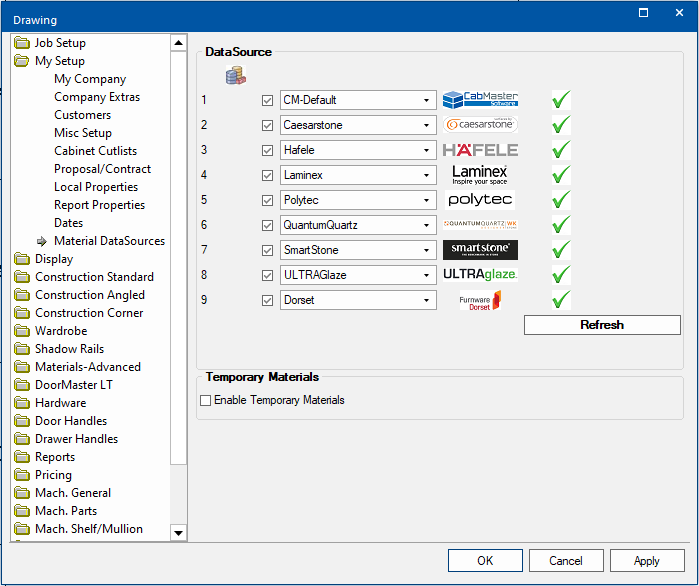Open the ULTRAGlaze dropdown
Screen dimensions: 699x586
tap(427, 275)
